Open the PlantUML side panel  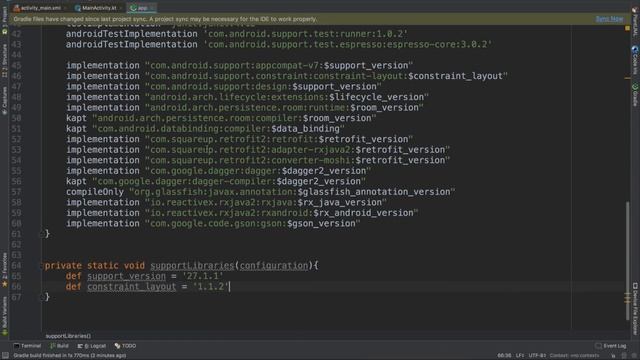pos(635,22)
